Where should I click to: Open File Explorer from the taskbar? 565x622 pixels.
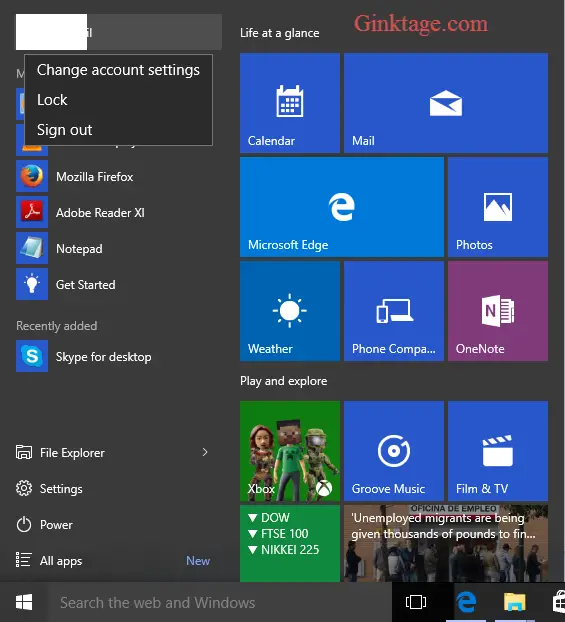(515, 602)
